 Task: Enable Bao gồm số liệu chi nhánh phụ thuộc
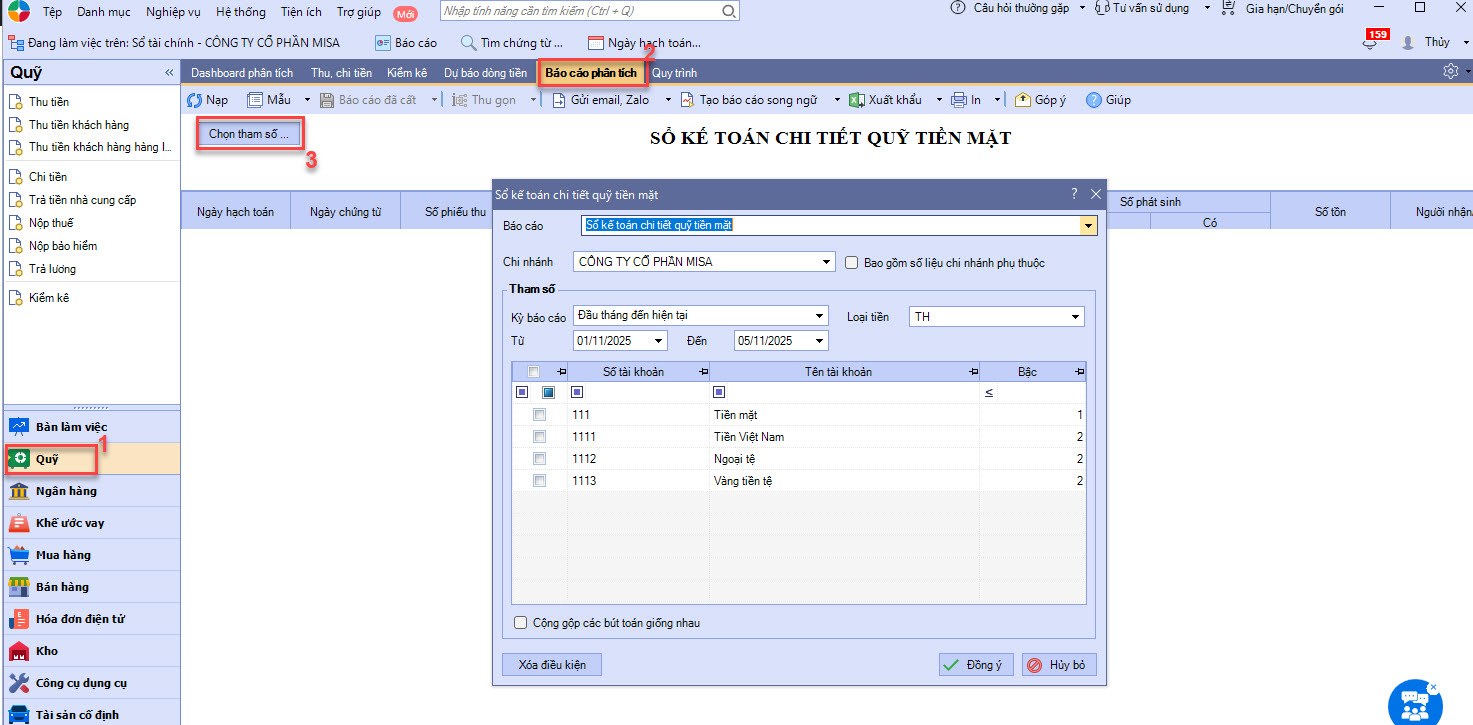click(852, 263)
